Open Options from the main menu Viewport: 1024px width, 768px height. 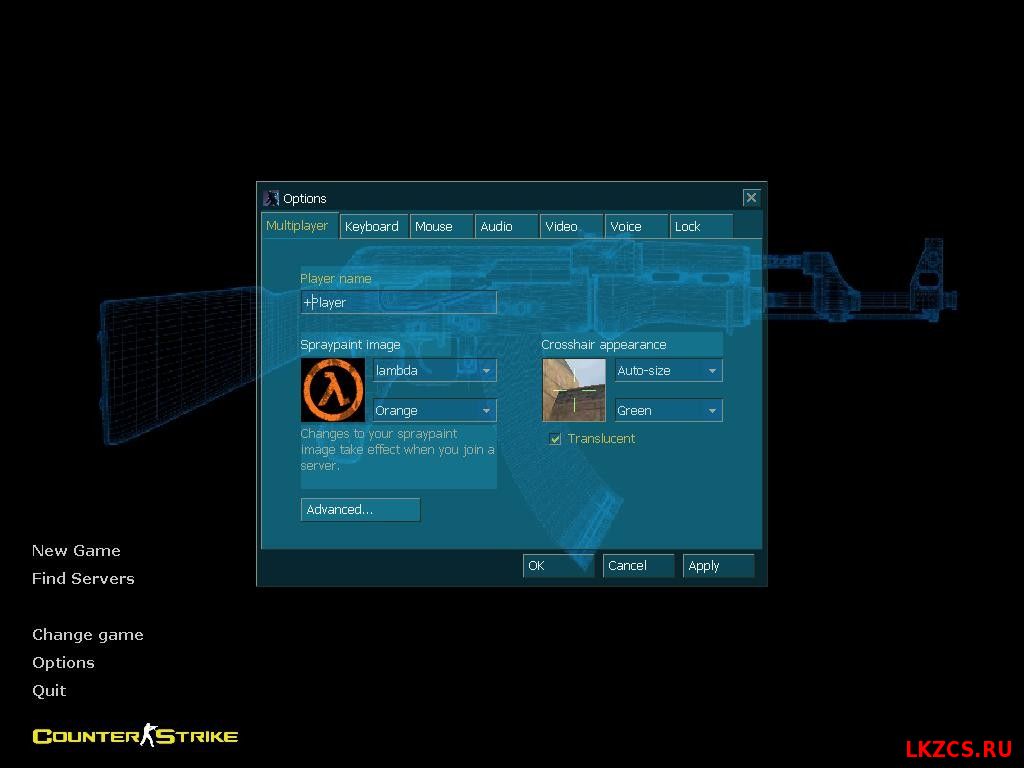pyautogui.click(x=63, y=663)
